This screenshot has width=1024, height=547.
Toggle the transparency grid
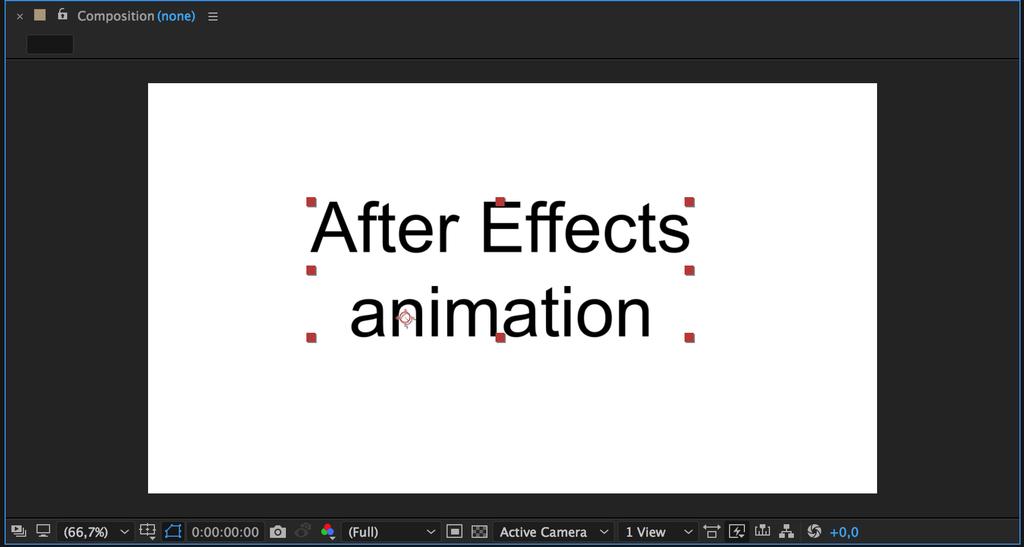479,532
